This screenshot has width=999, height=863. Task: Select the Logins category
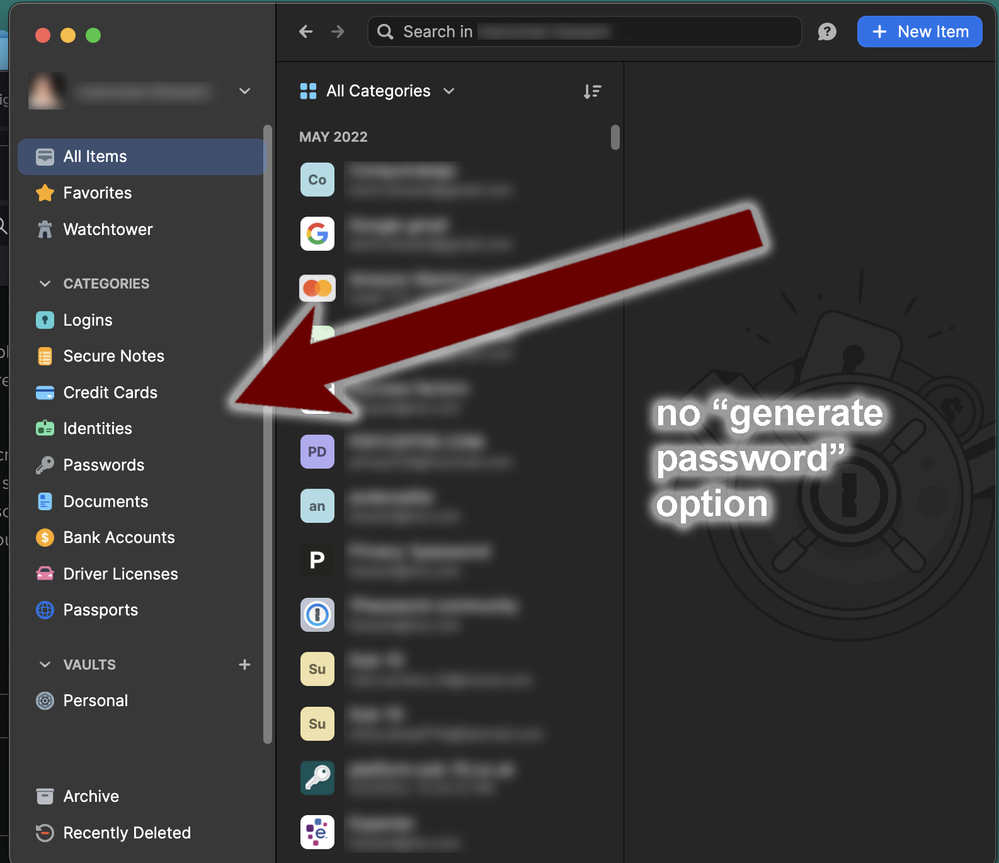(87, 320)
